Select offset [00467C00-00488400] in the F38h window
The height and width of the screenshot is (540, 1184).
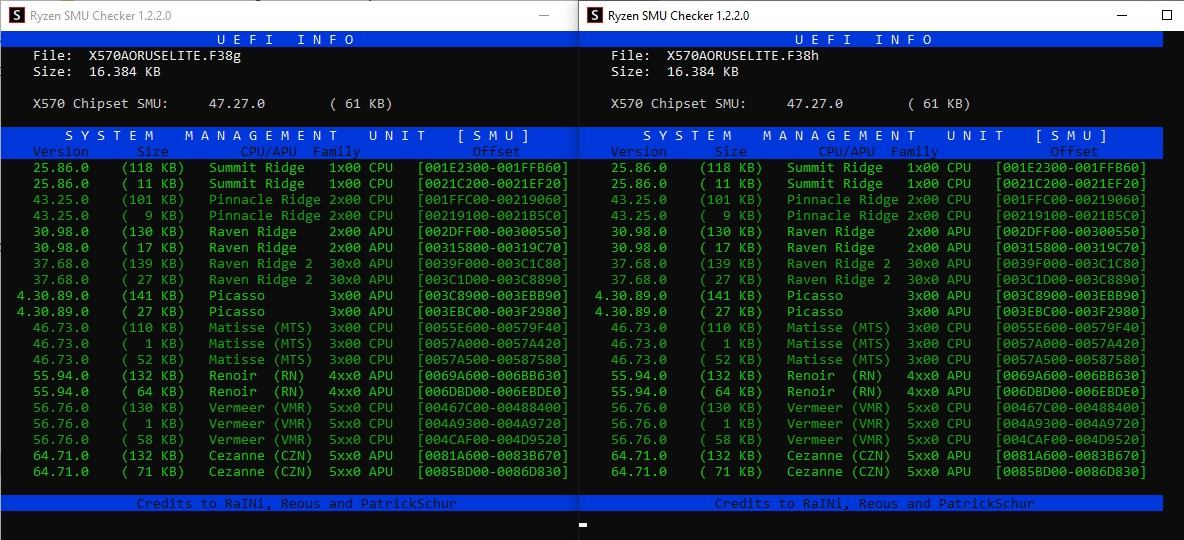click(x=1071, y=408)
